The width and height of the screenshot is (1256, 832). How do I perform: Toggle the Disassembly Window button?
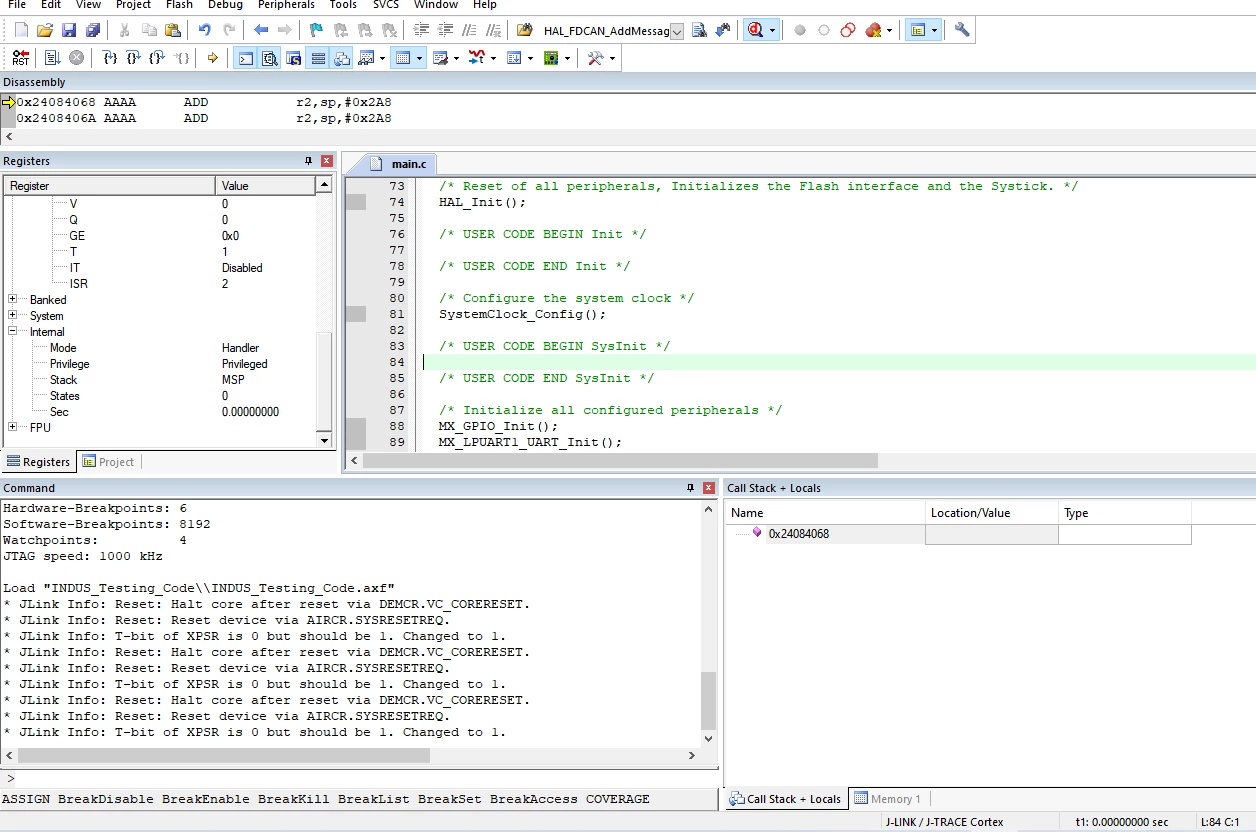pos(269,58)
